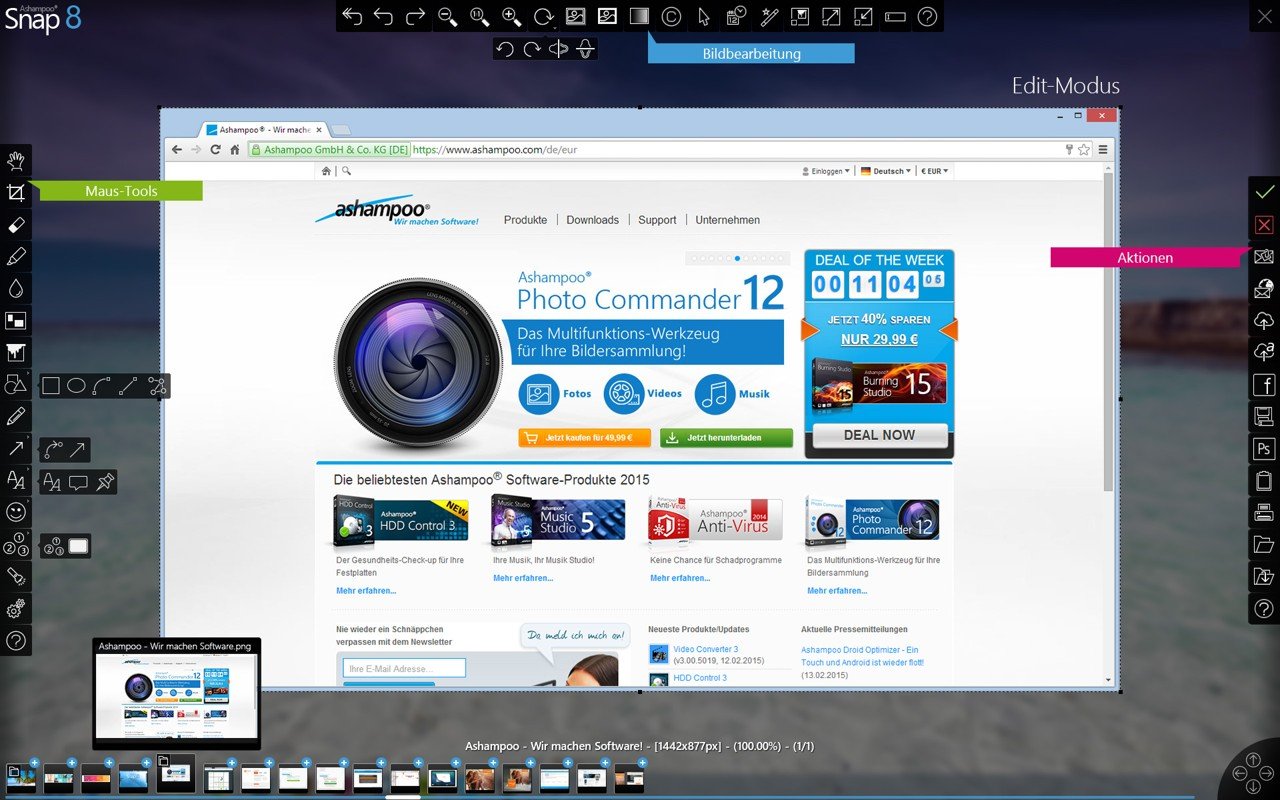Click the white color swatch beside numbering tool
This screenshot has height=800, width=1280.
click(78, 546)
